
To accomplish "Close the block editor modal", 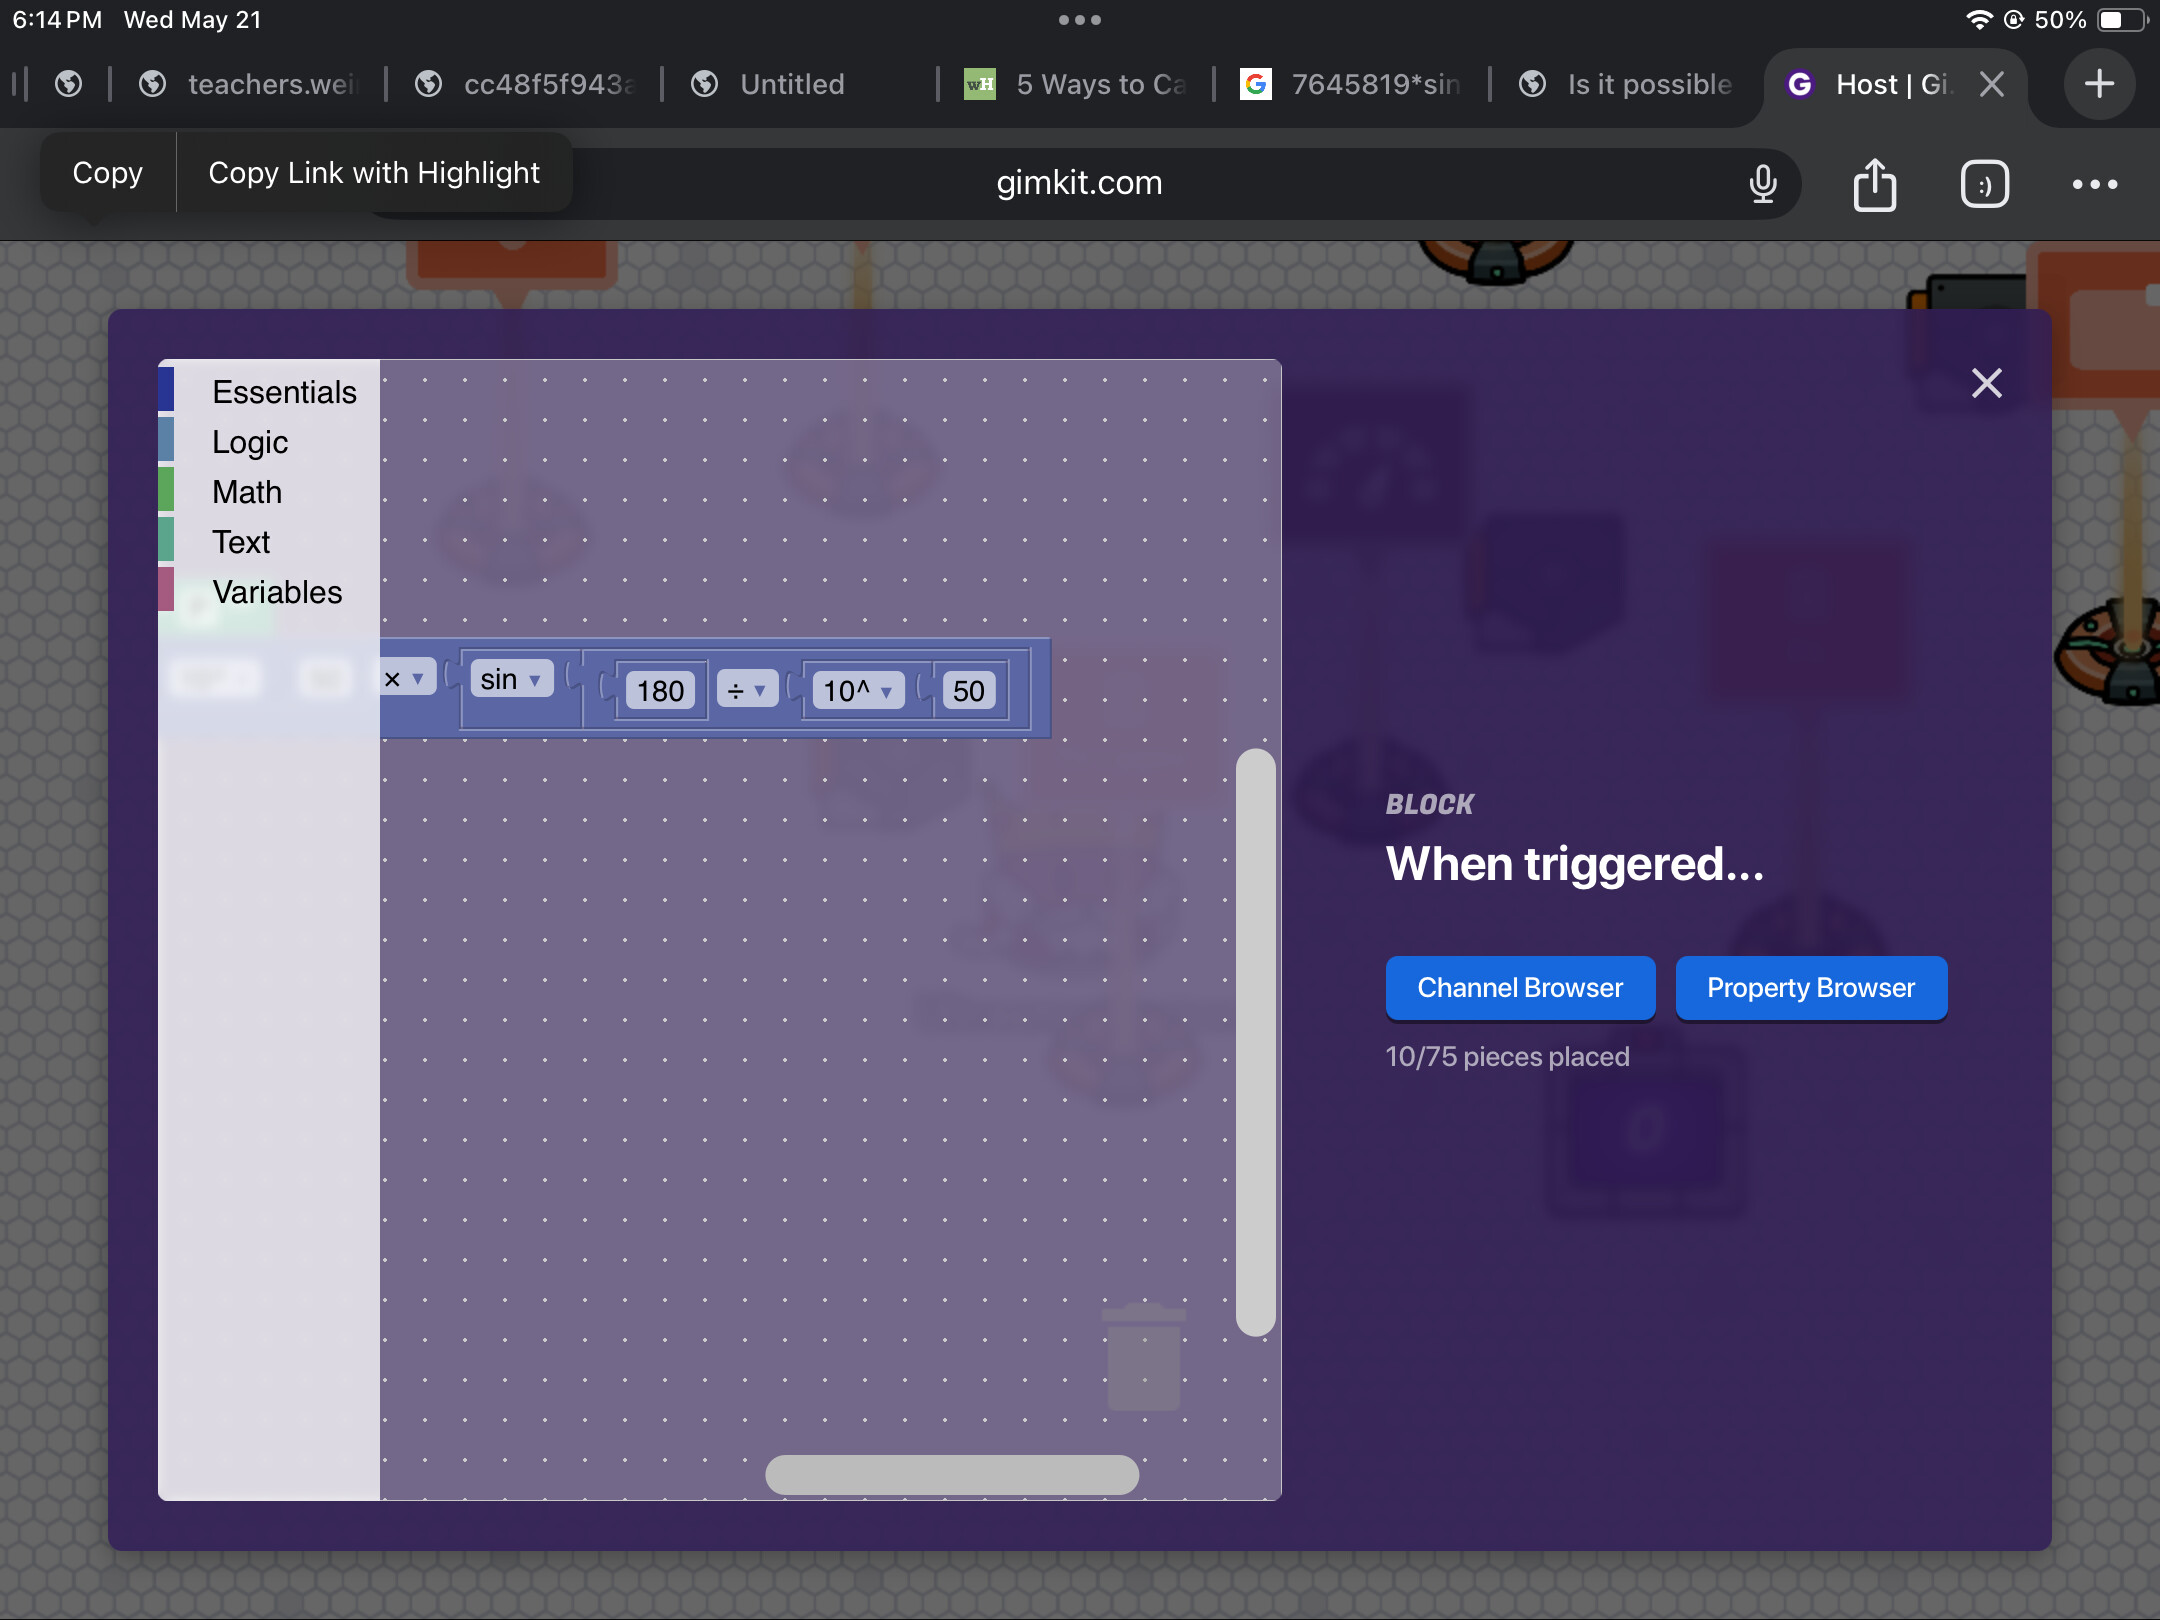I will coord(1986,383).
